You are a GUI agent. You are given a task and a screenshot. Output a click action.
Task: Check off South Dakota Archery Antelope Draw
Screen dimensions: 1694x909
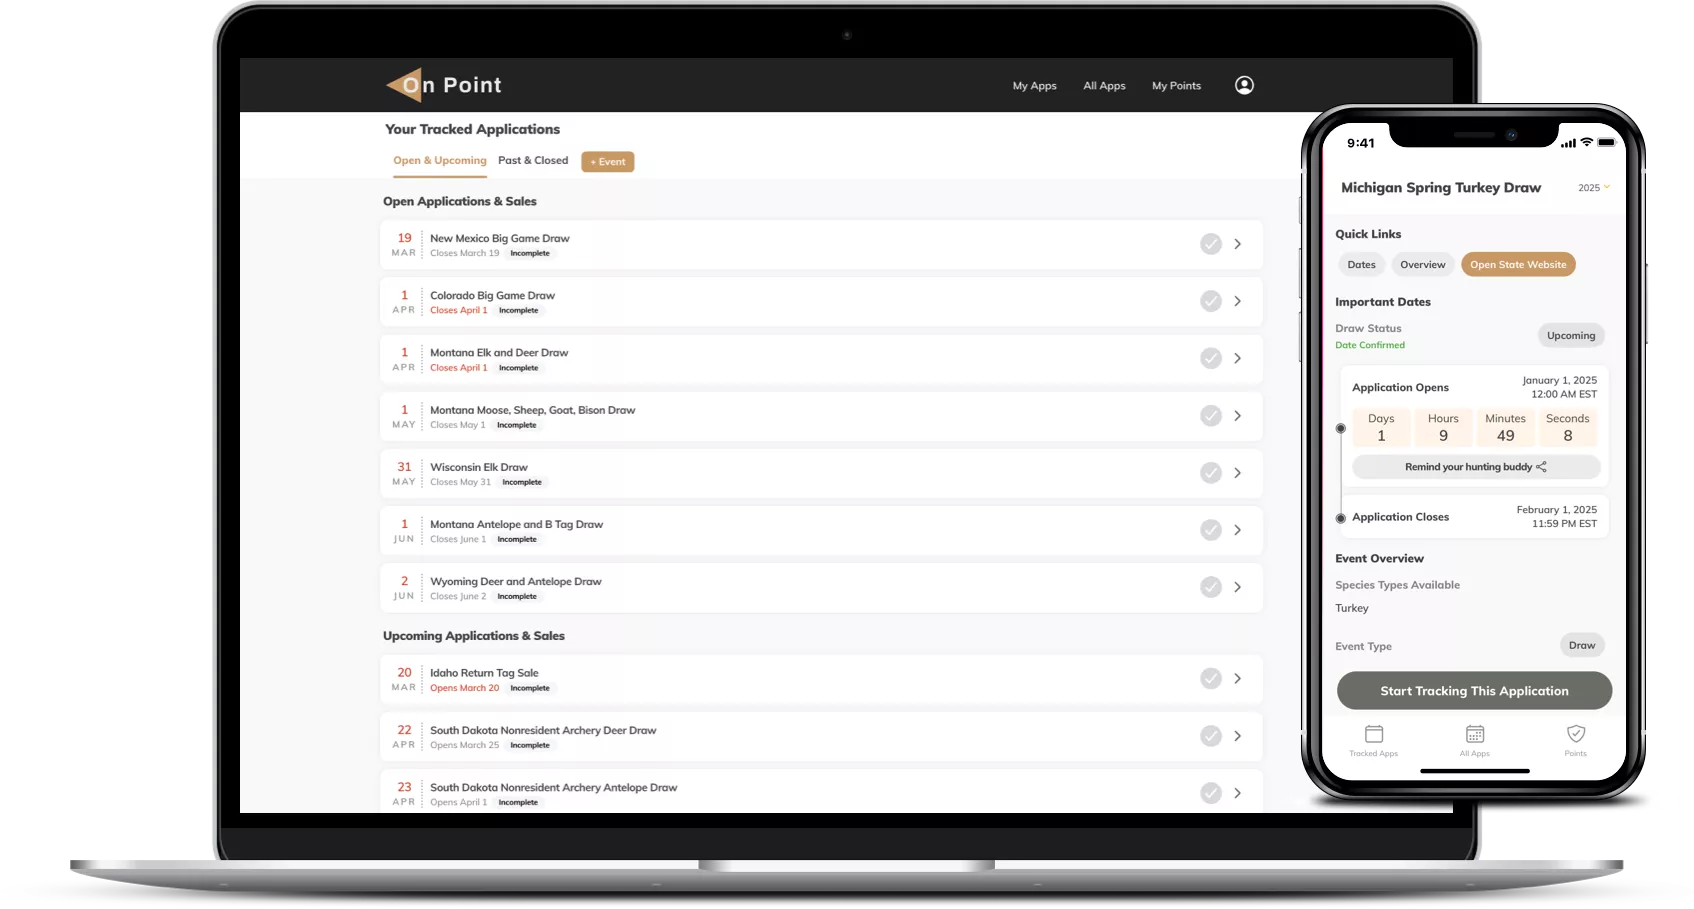[x=1211, y=793]
